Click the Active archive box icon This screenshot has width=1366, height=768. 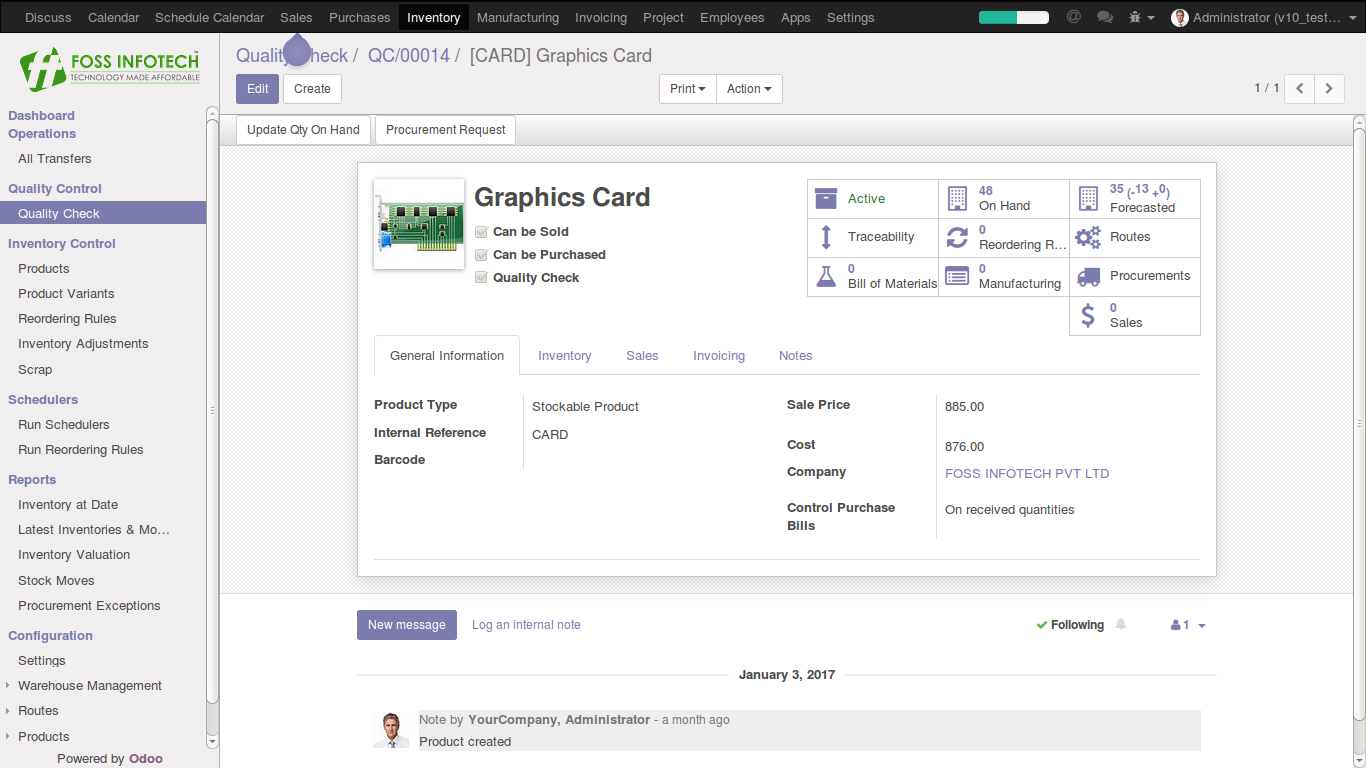point(826,198)
